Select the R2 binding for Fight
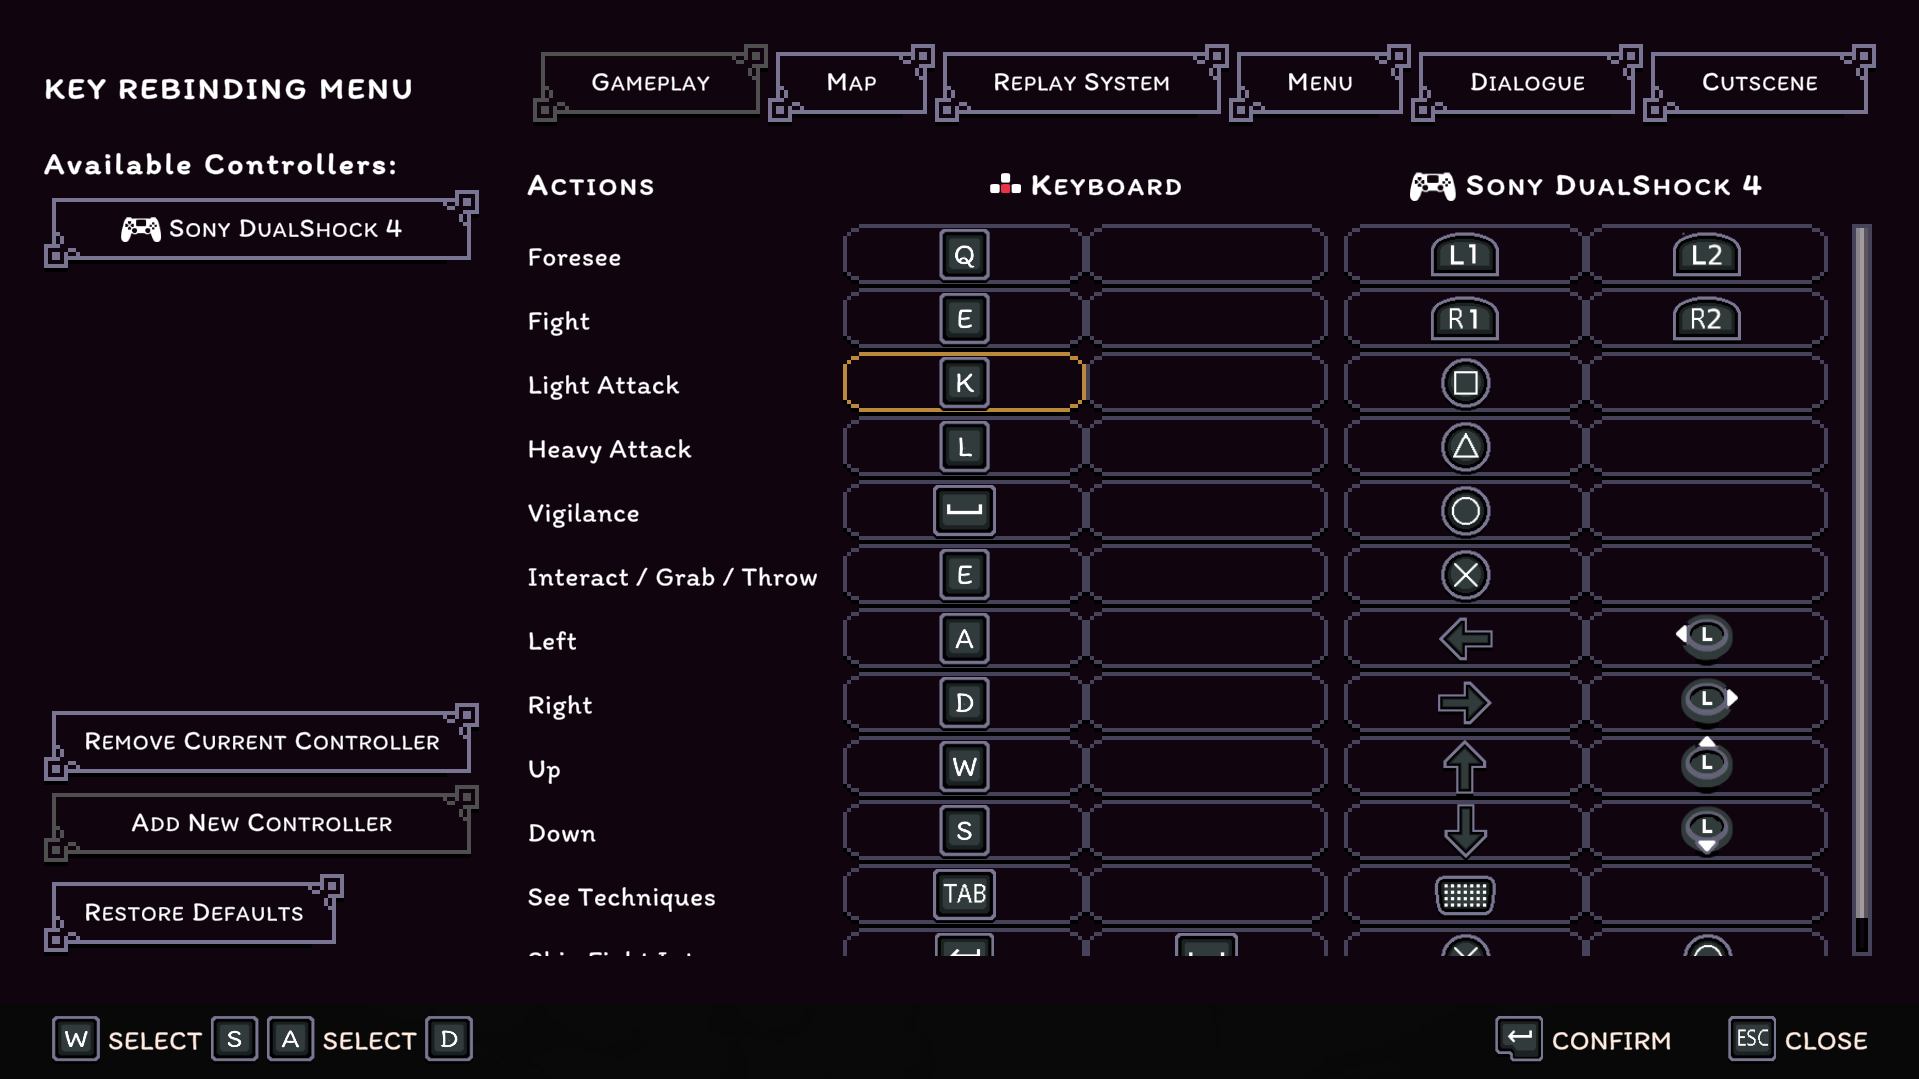Viewport: 1919px width, 1079px height. [1706, 320]
